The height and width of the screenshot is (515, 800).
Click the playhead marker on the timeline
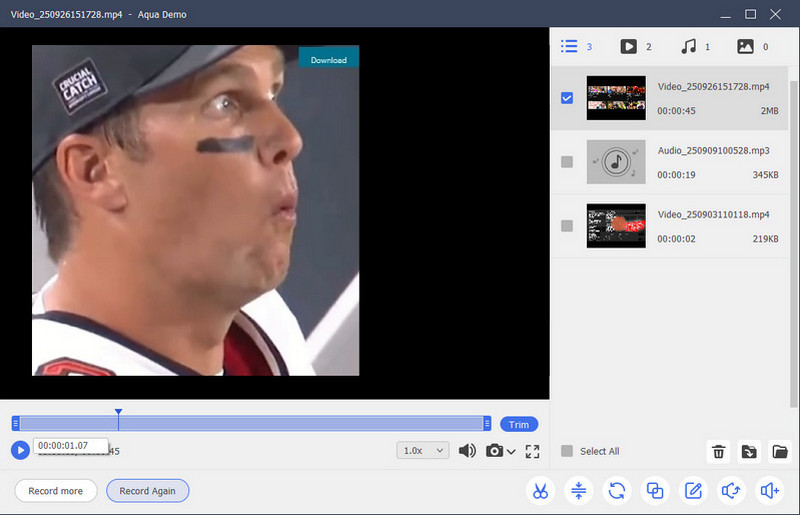coord(118,412)
